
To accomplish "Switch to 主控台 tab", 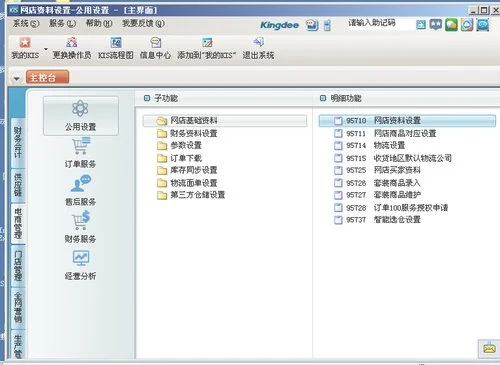I will pyautogui.click(x=47, y=77).
